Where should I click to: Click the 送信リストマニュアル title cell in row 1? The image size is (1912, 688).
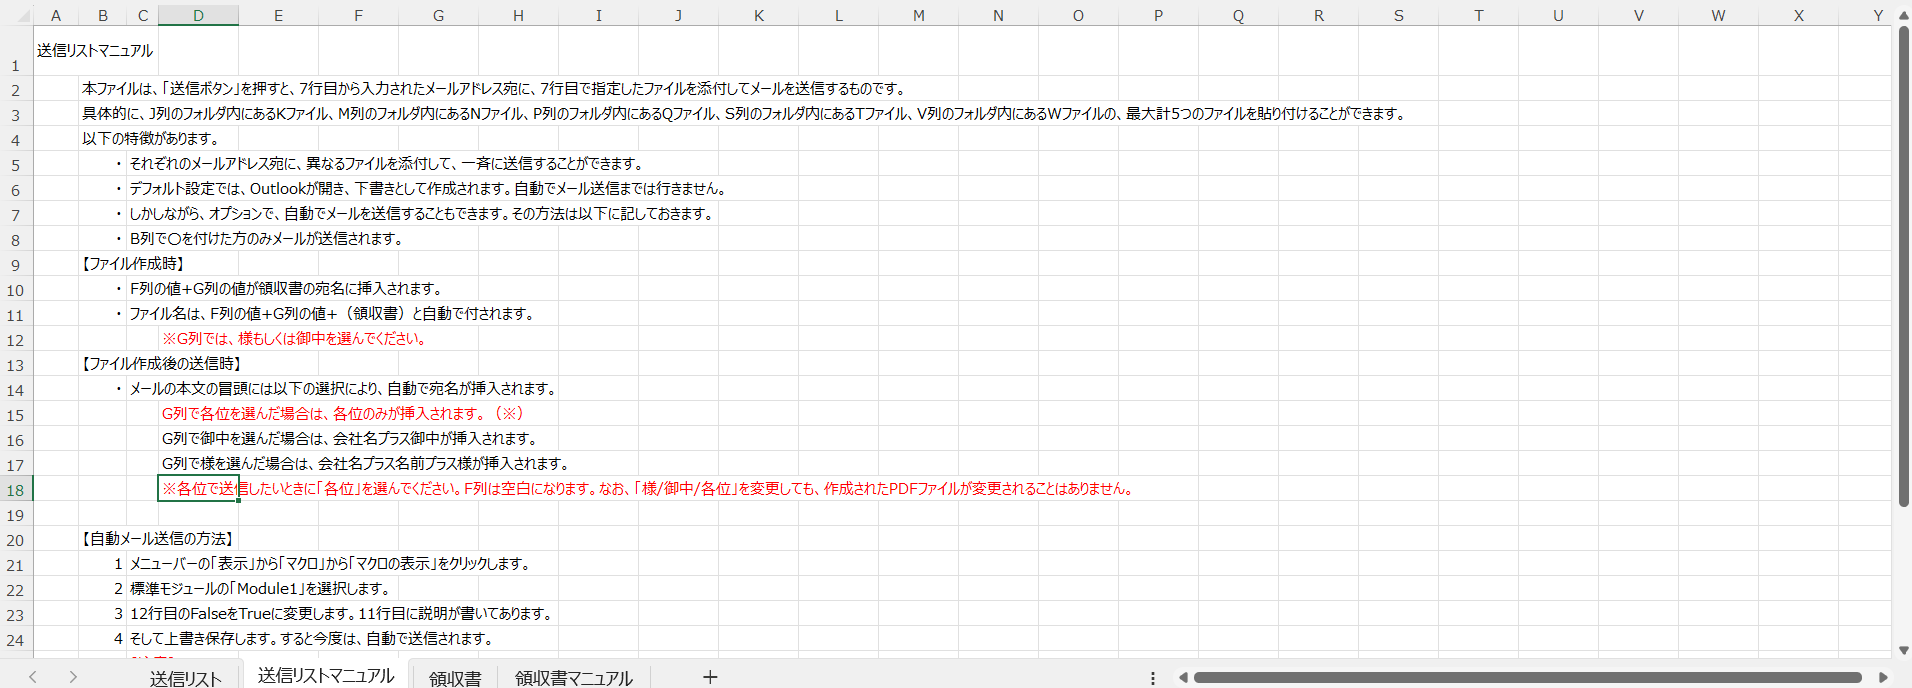(x=95, y=50)
